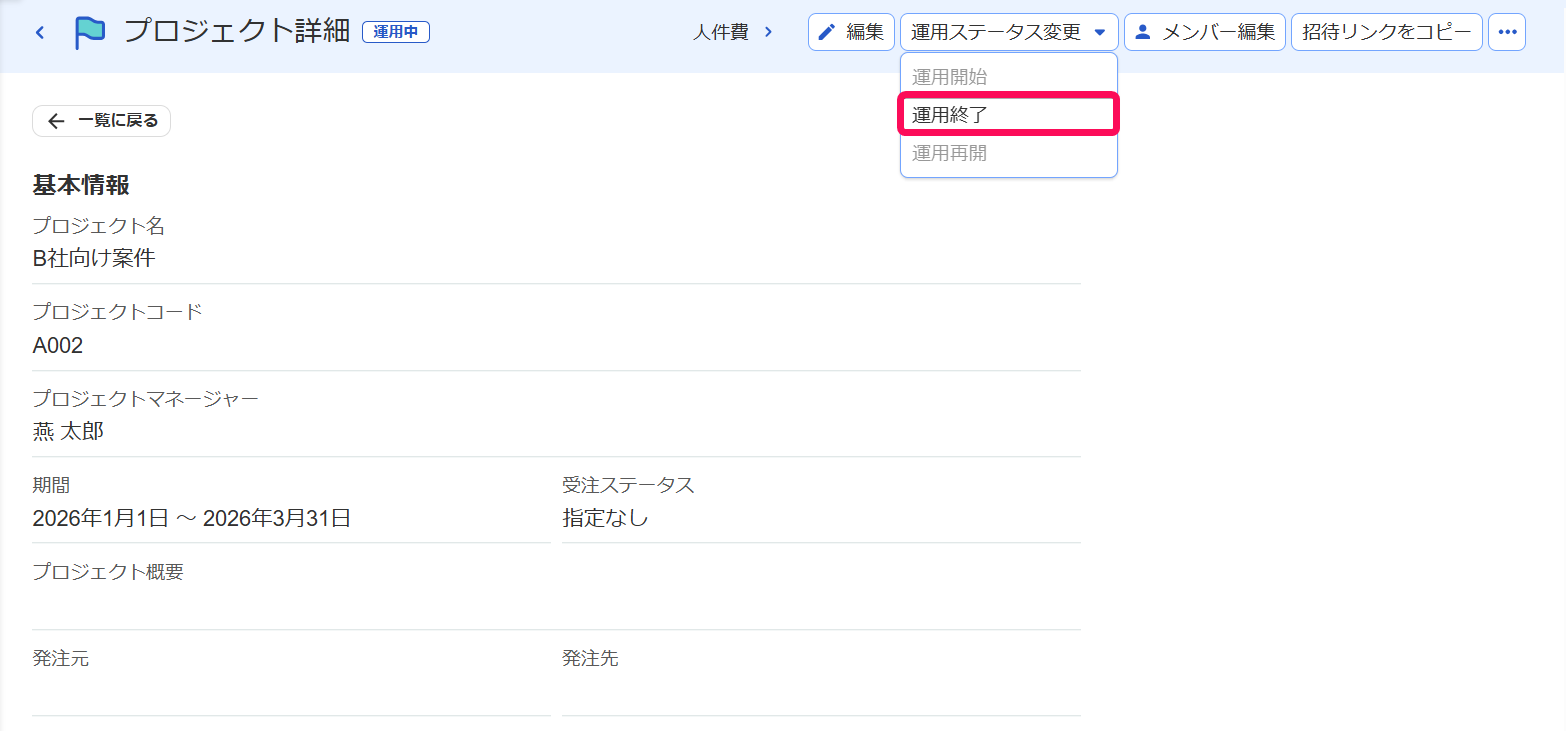
Task: Click the 運用中 status badge
Action: [396, 32]
